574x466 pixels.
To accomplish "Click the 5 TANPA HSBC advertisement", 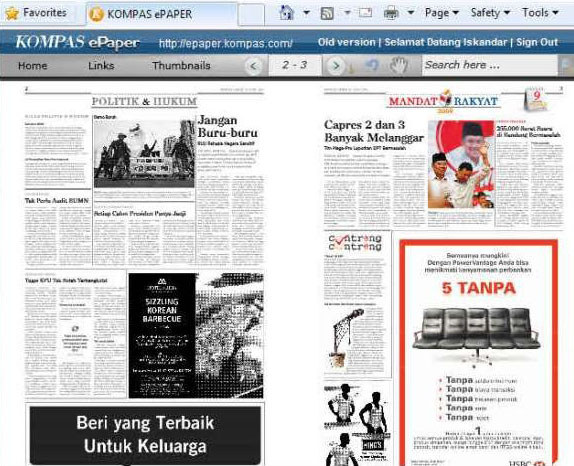I will point(478,353).
